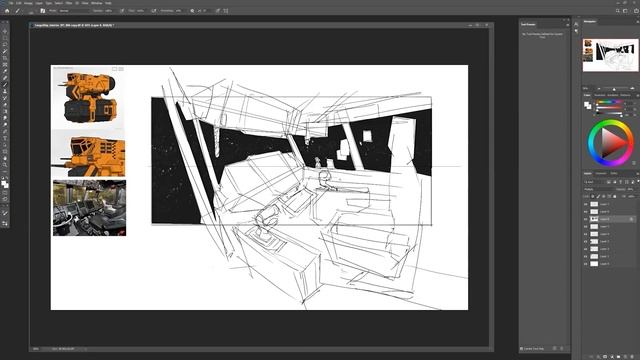Select the Magic Wand tool
640x360 pixels.
(x=5, y=51)
